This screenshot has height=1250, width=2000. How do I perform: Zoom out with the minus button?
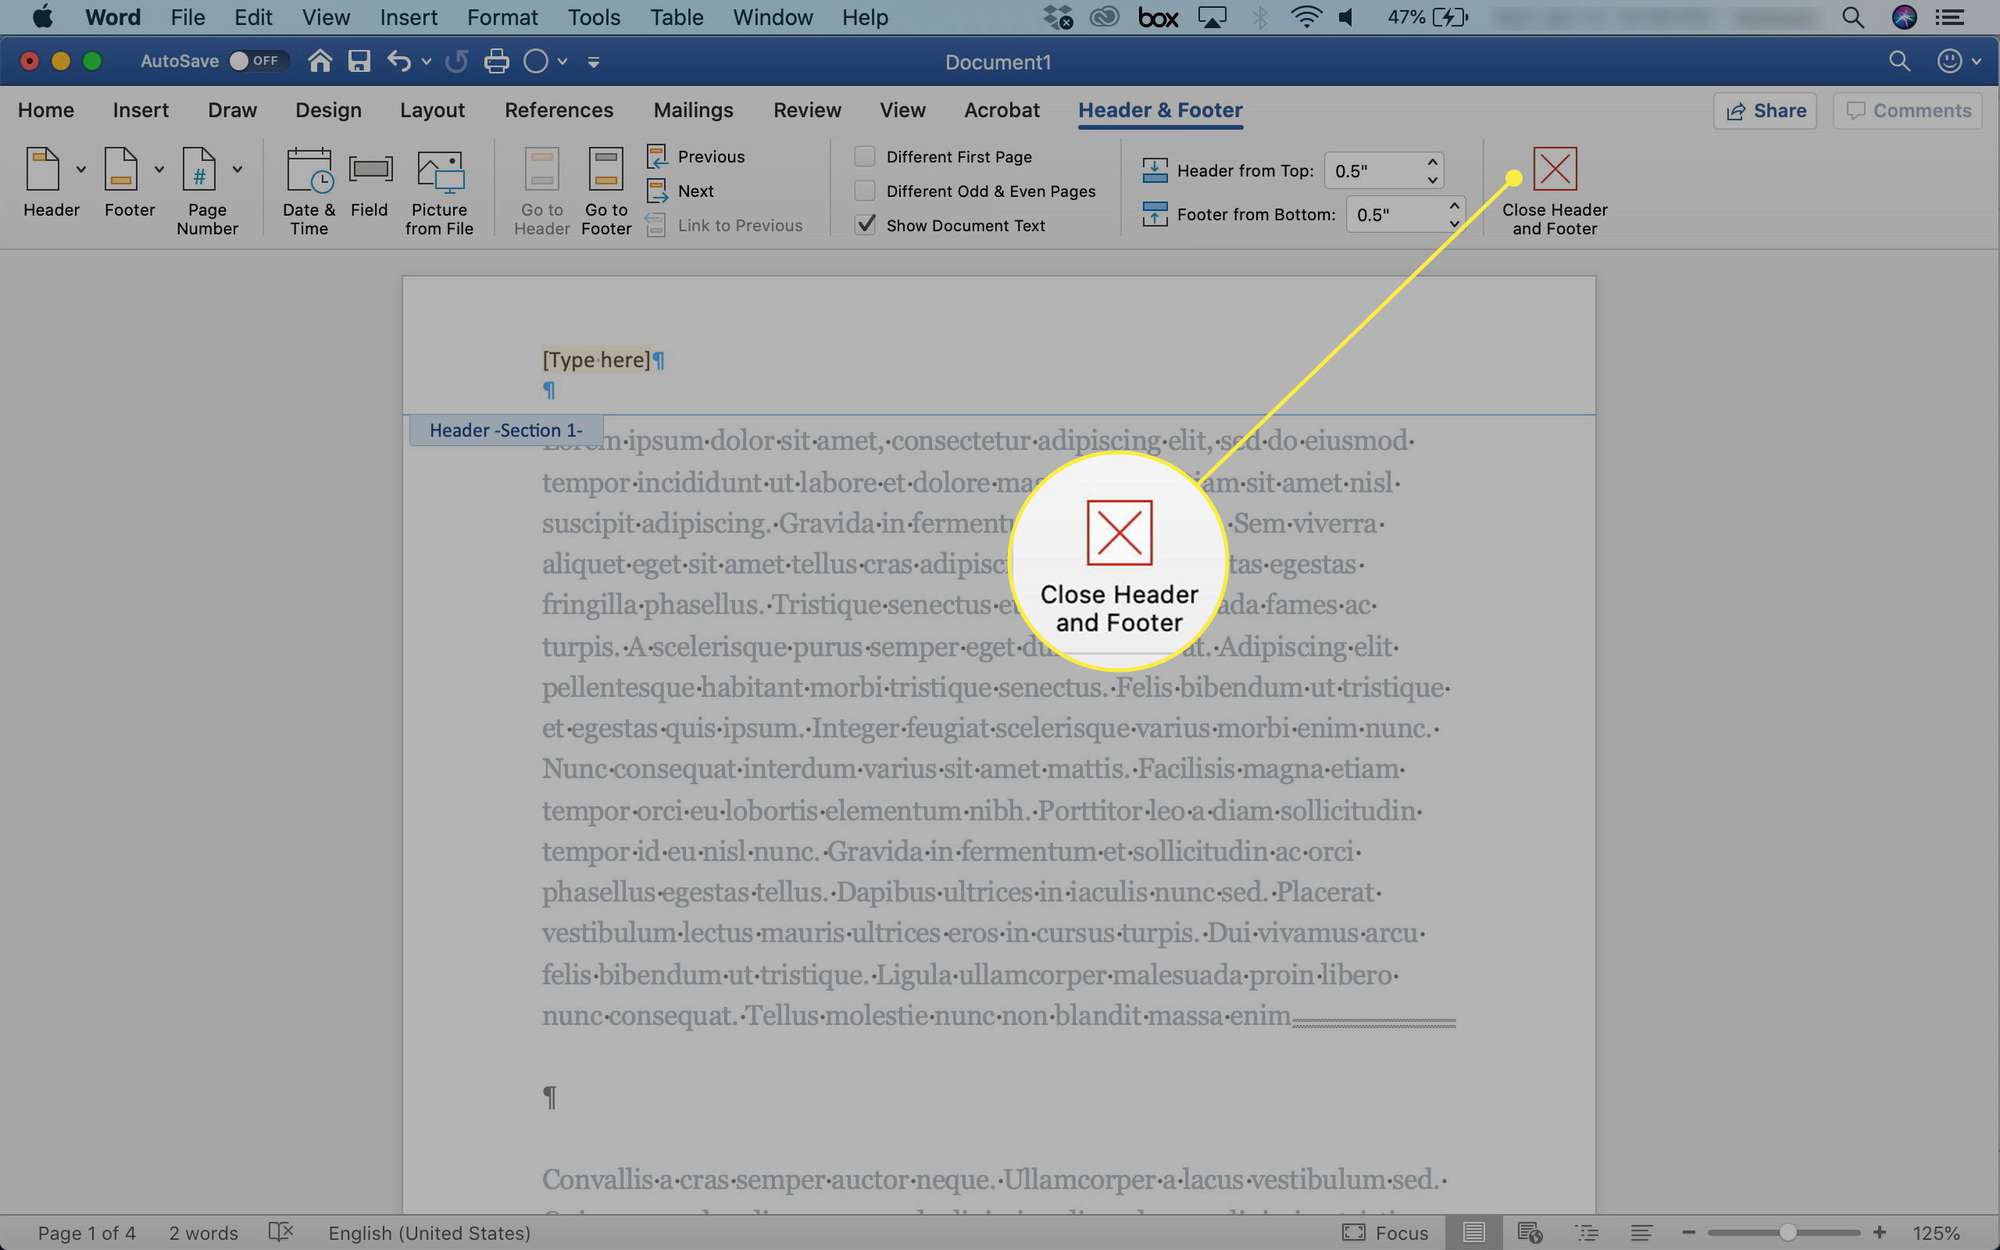(1689, 1232)
